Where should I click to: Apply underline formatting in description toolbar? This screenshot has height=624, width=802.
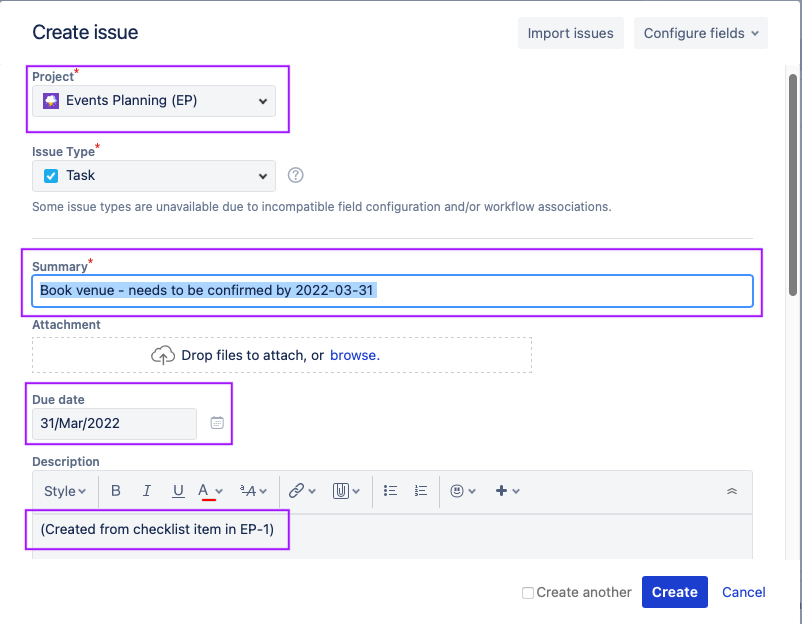[x=178, y=491]
